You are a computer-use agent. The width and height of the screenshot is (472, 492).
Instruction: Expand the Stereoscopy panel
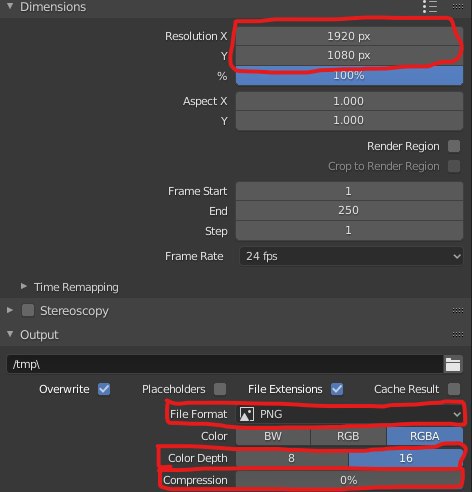(x=10, y=310)
